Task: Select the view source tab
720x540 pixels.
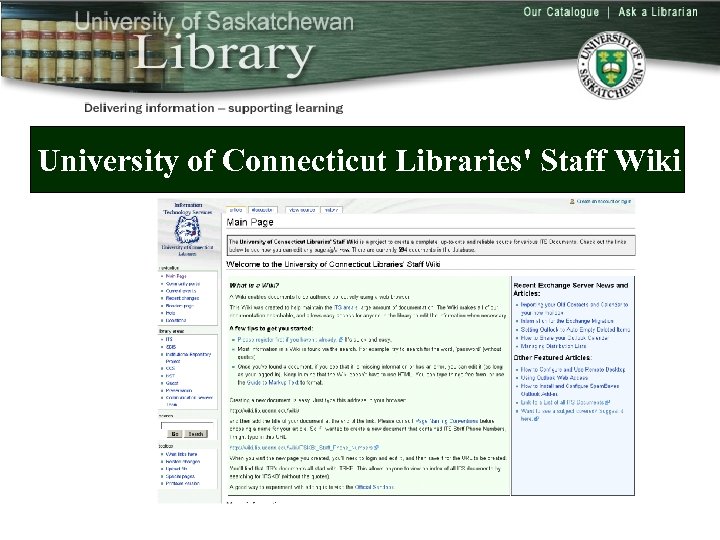Action: tap(302, 210)
